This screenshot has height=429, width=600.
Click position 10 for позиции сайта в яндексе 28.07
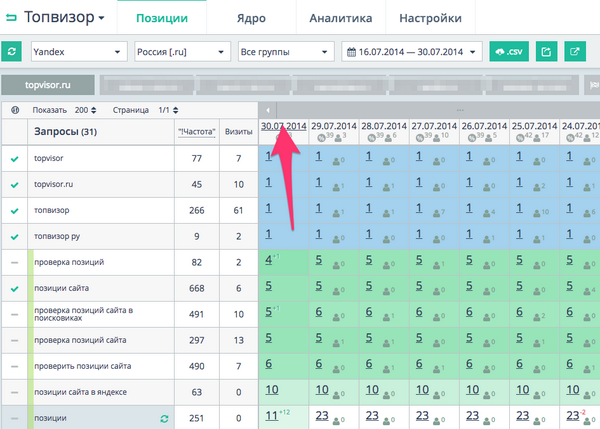(372, 390)
